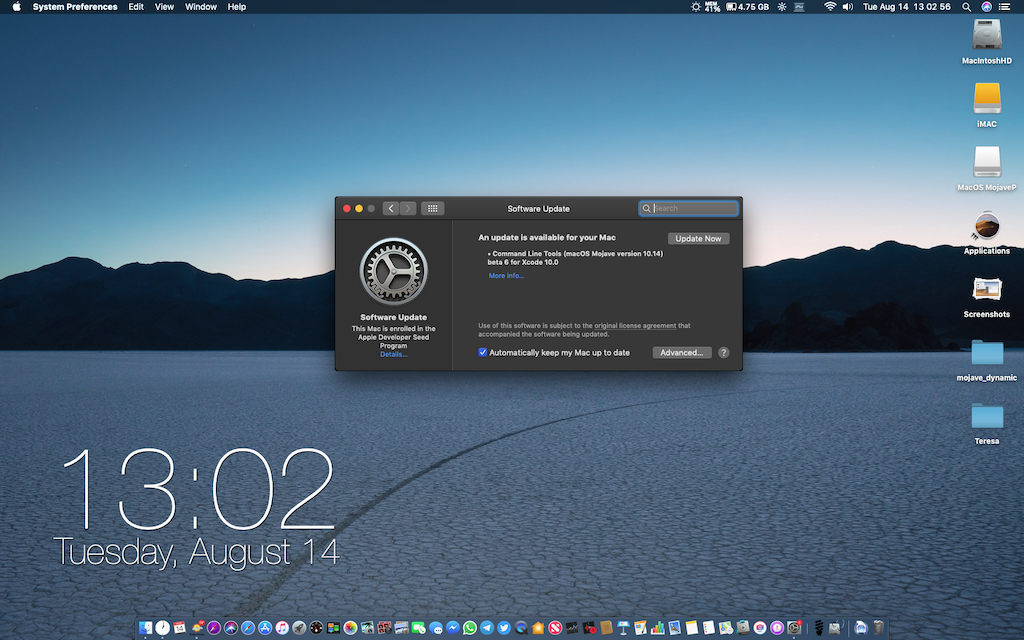Open Photos from the Dock
The height and width of the screenshot is (640, 1024).
coord(350,628)
